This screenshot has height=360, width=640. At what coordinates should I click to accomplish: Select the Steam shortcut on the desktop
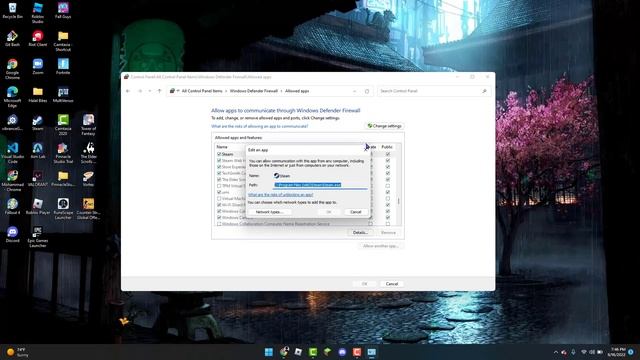[x=38, y=122]
